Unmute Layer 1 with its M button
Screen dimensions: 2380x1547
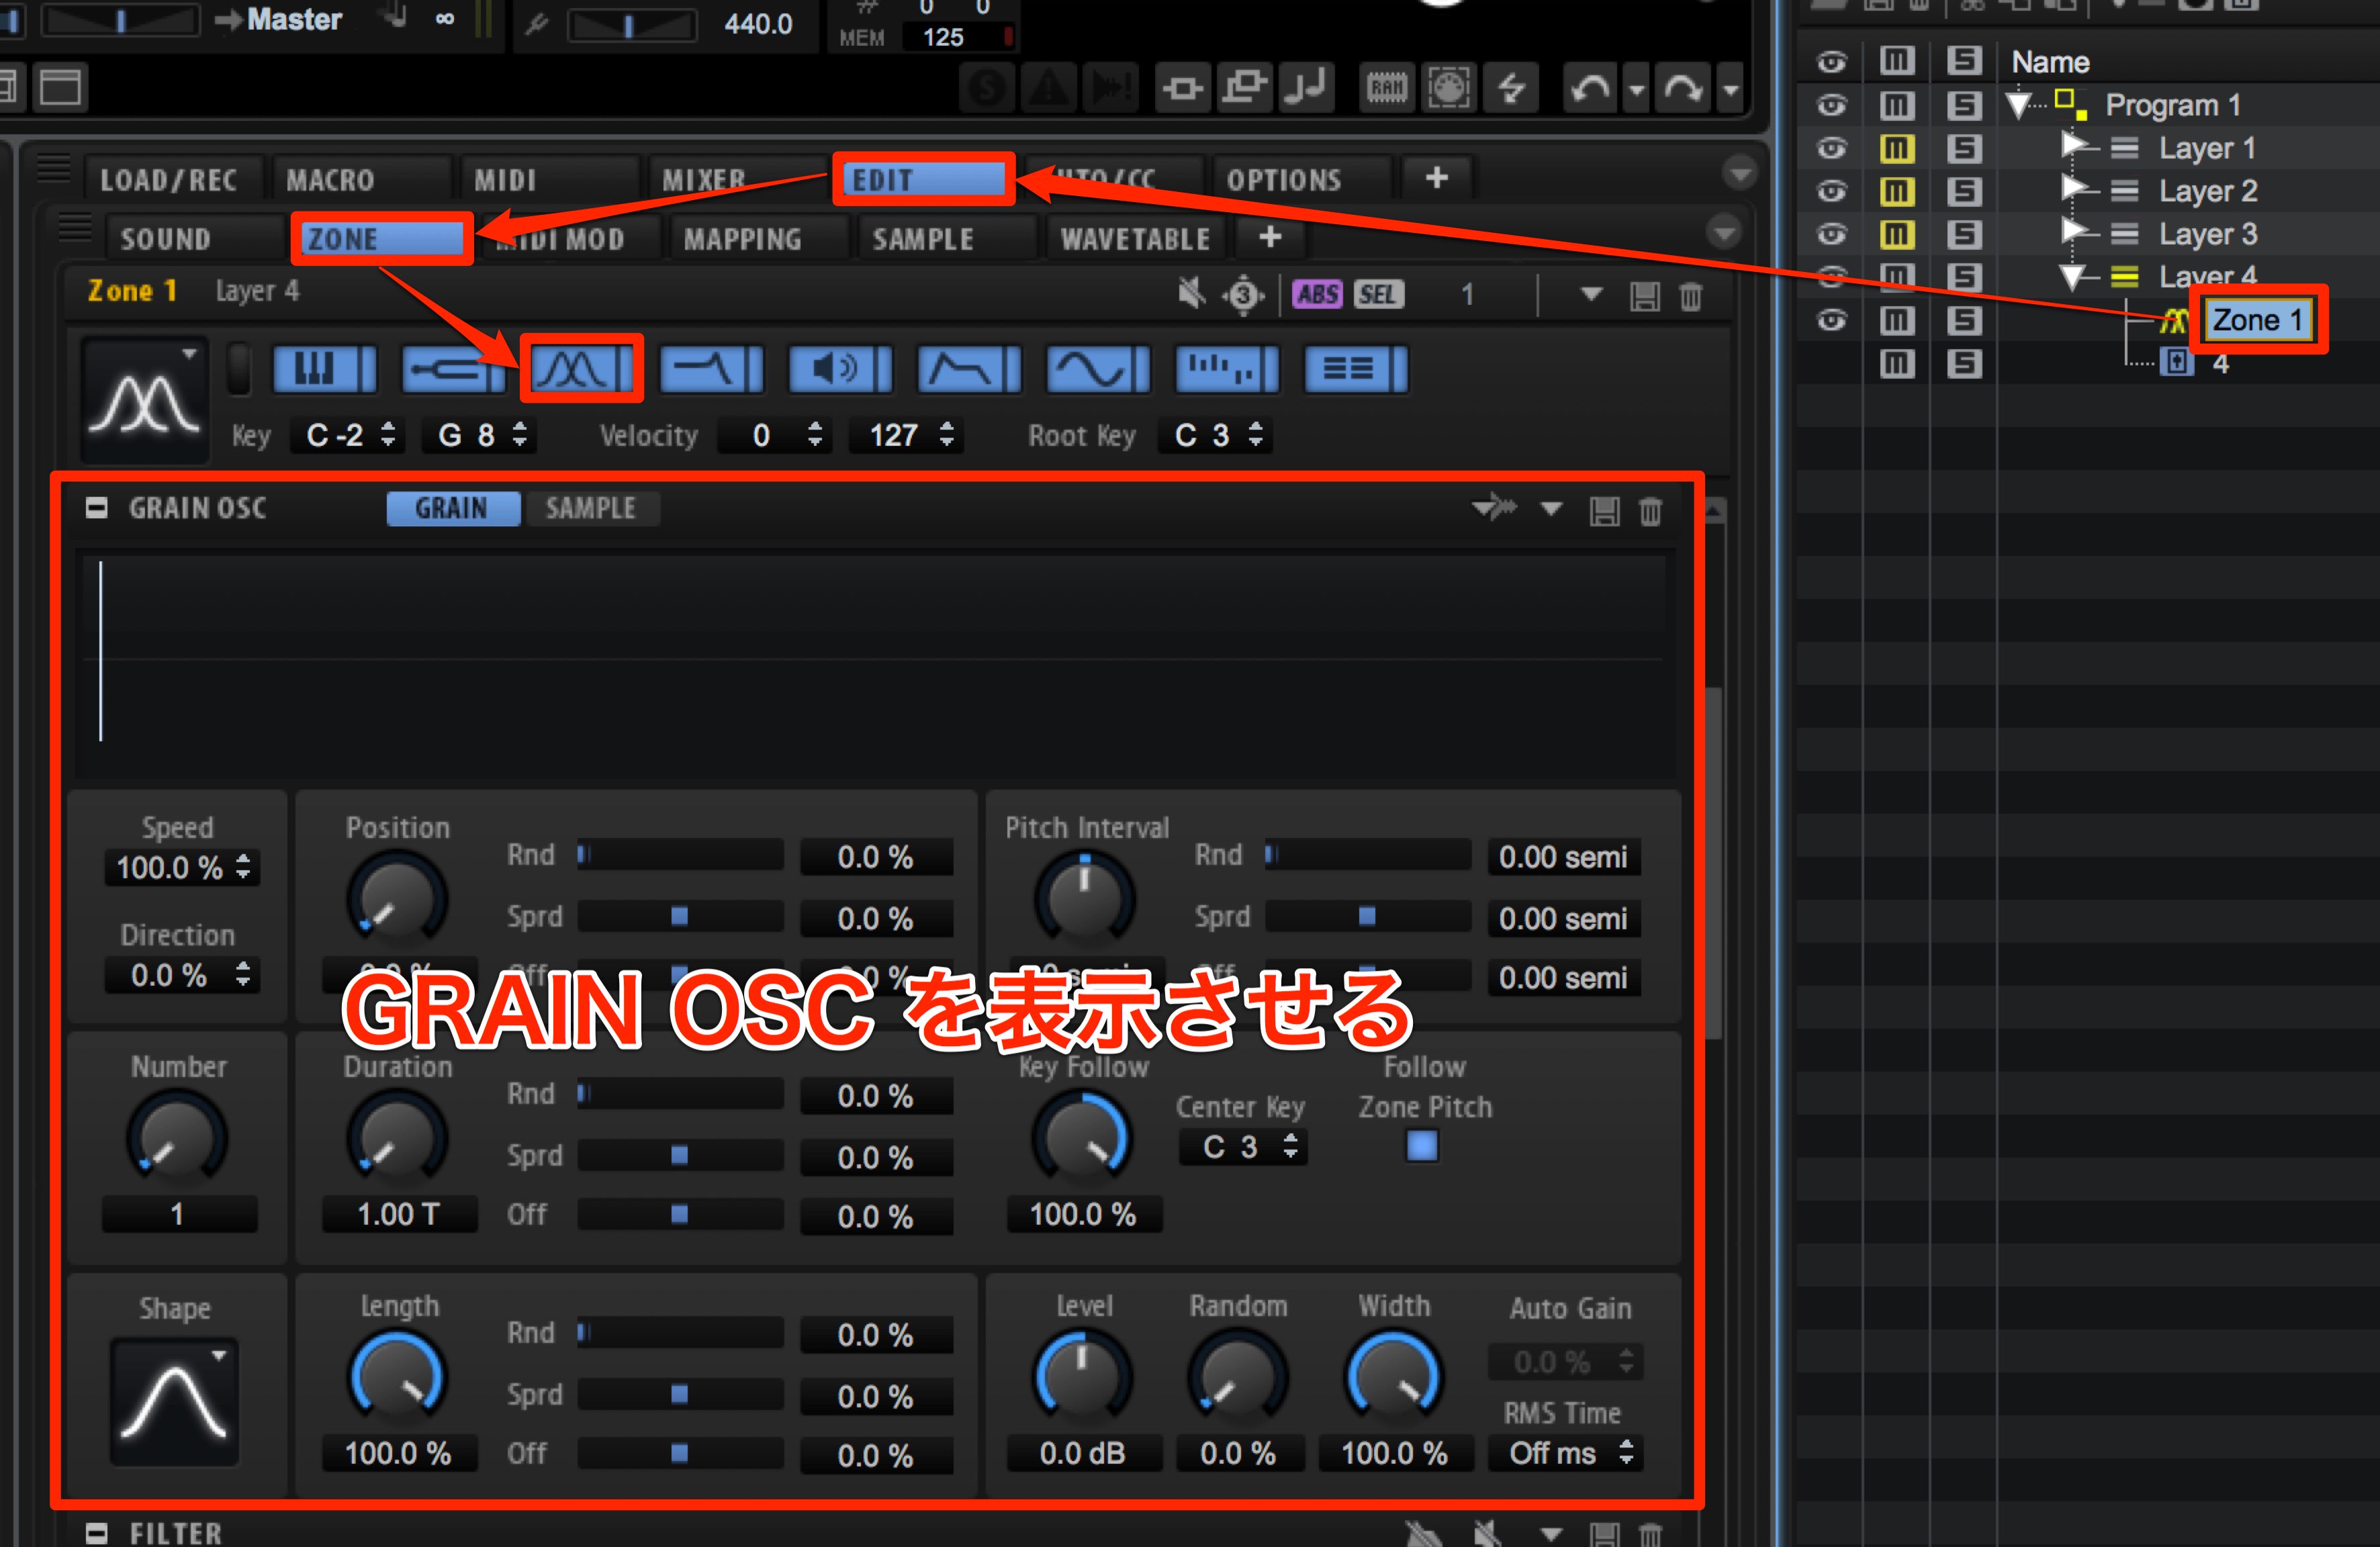click(1896, 148)
